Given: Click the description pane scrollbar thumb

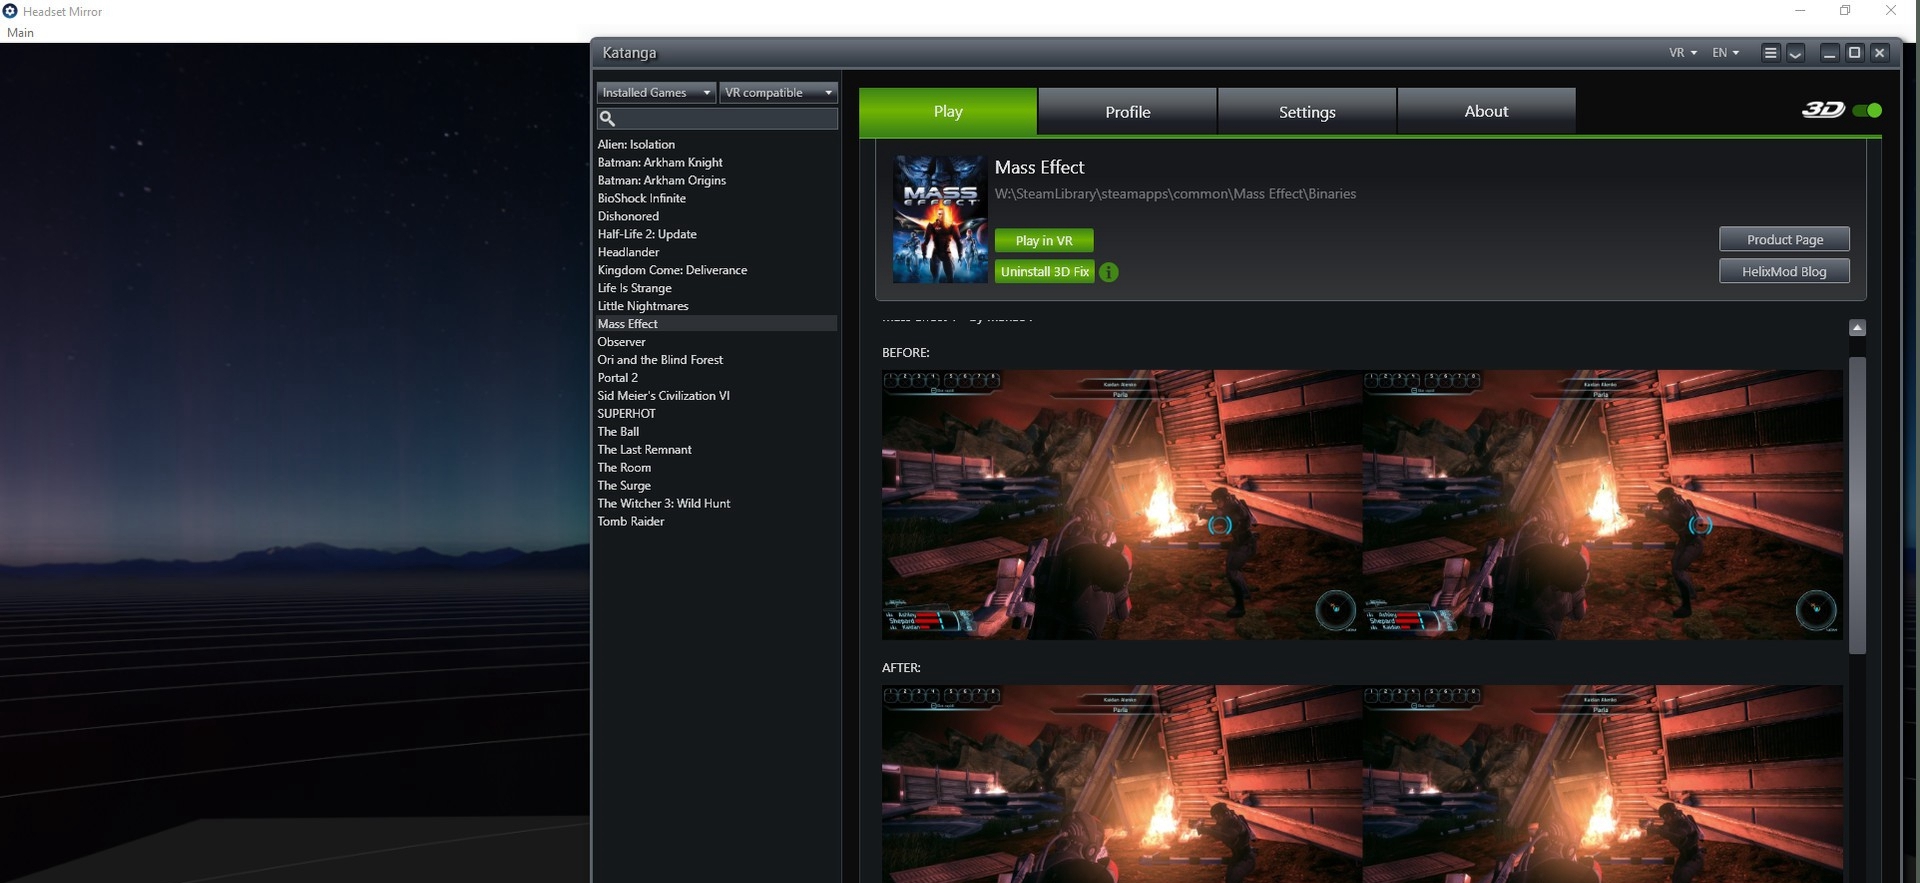Looking at the screenshot, I should click(x=1857, y=505).
